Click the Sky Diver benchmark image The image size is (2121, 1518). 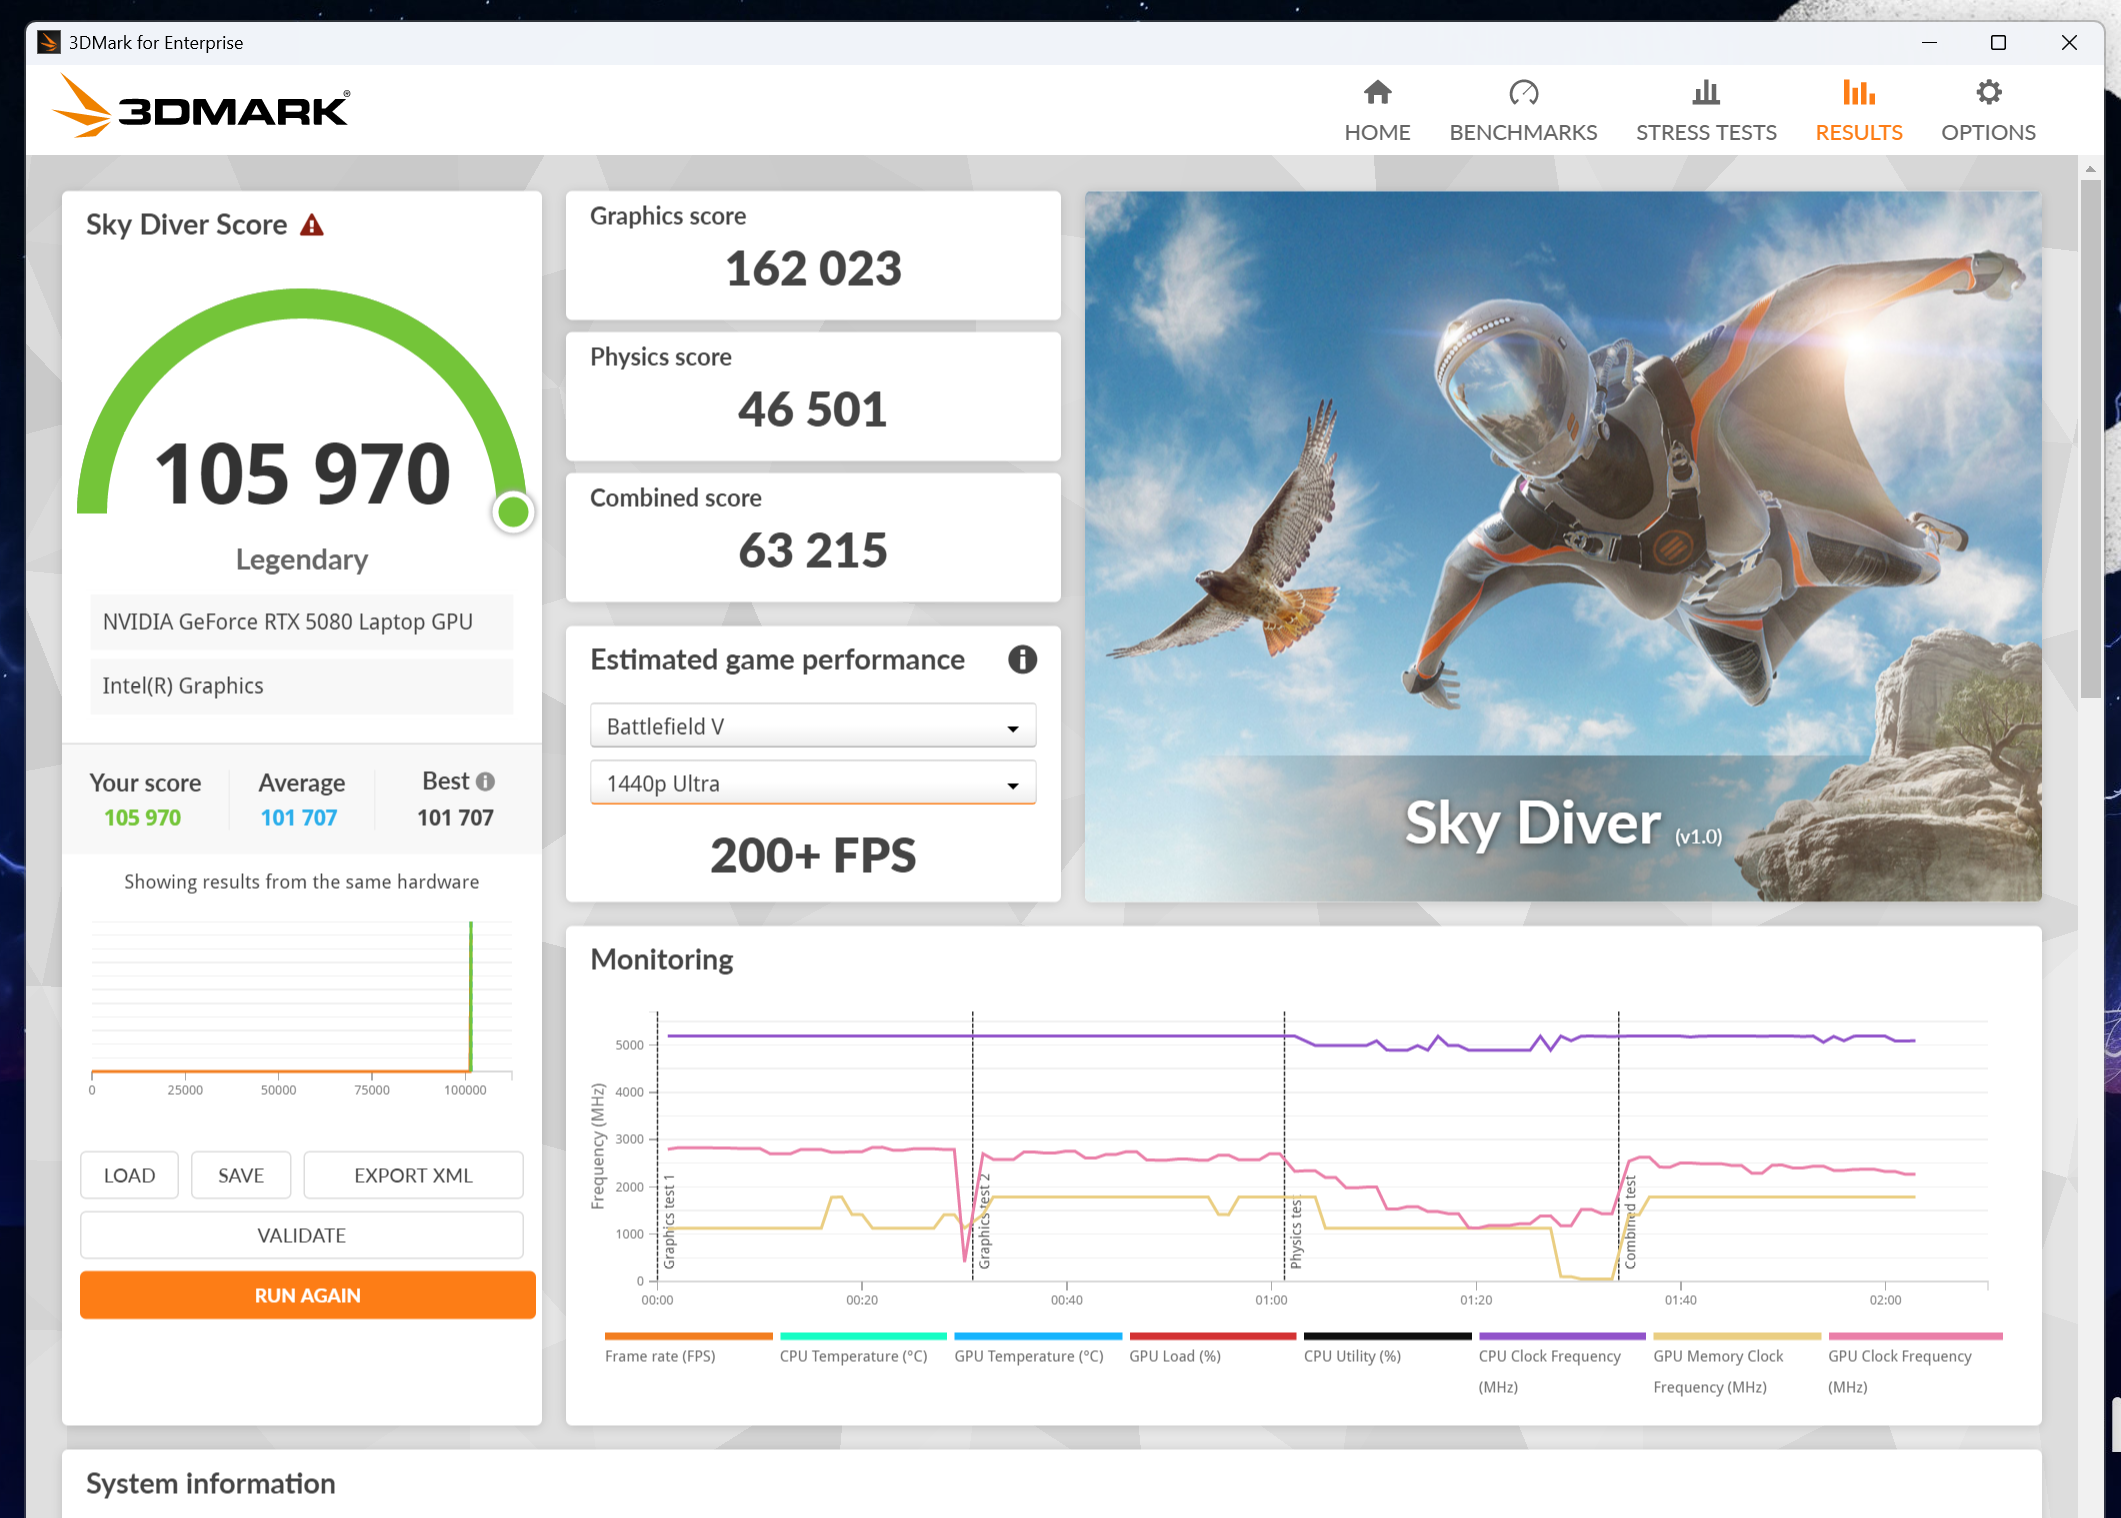click(1563, 546)
